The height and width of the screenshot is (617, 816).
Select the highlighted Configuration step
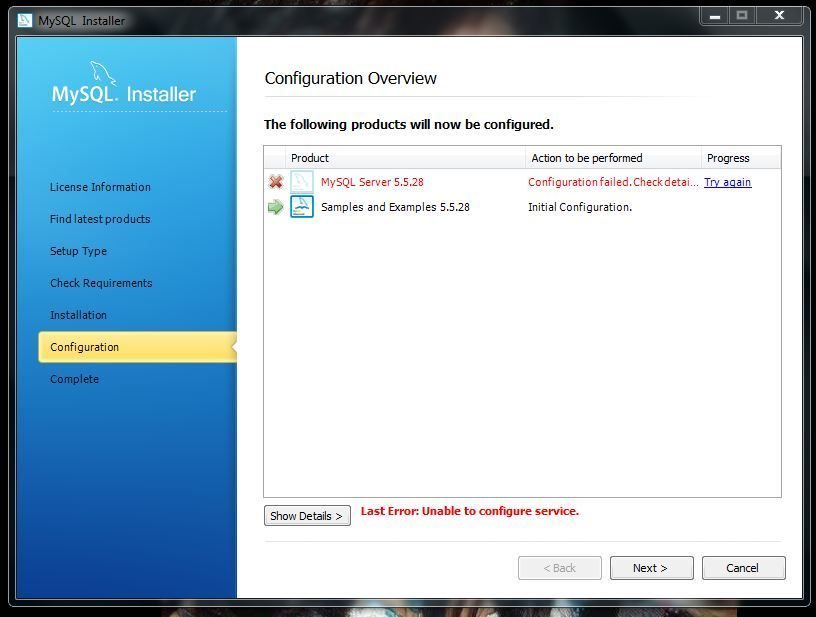pyautogui.click(x=137, y=347)
